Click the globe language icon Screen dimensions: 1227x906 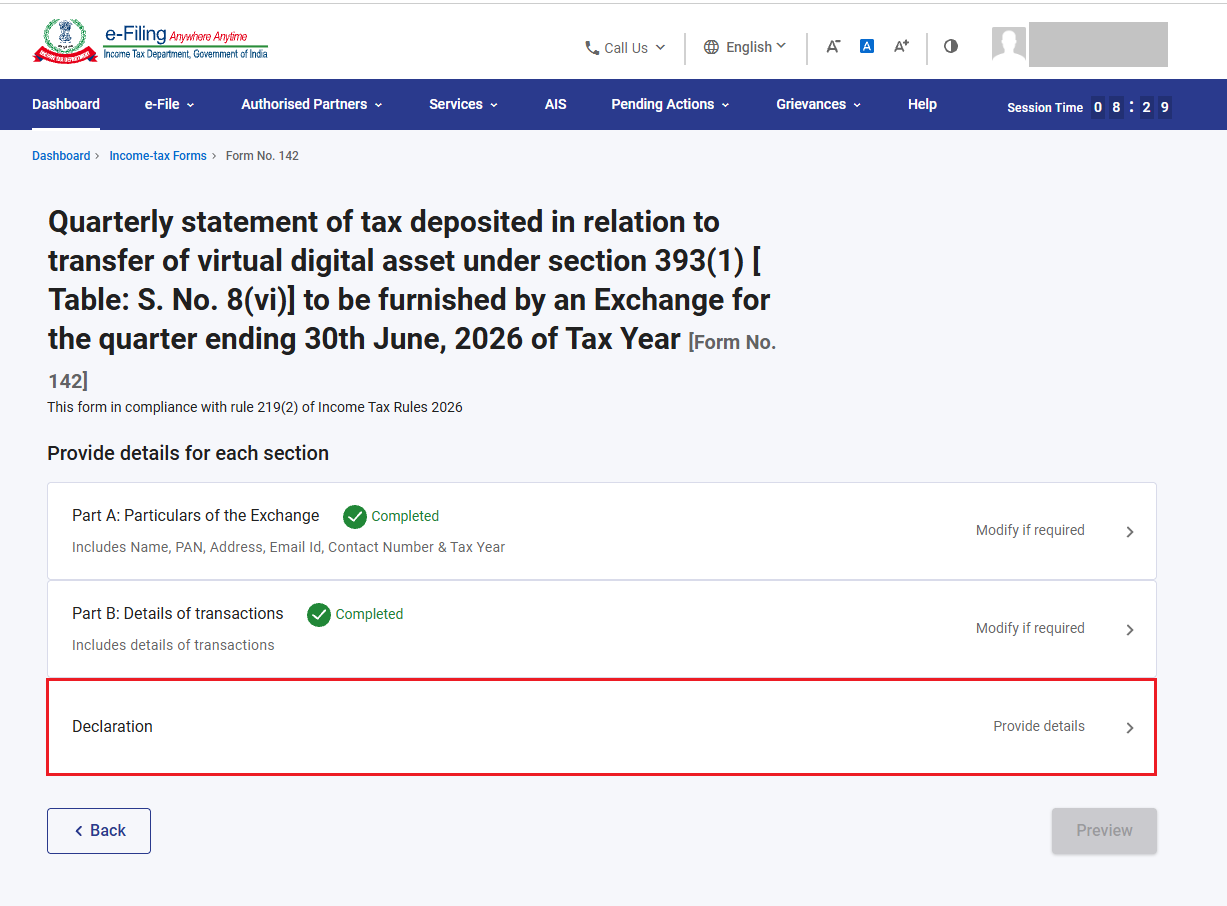click(711, 47)
